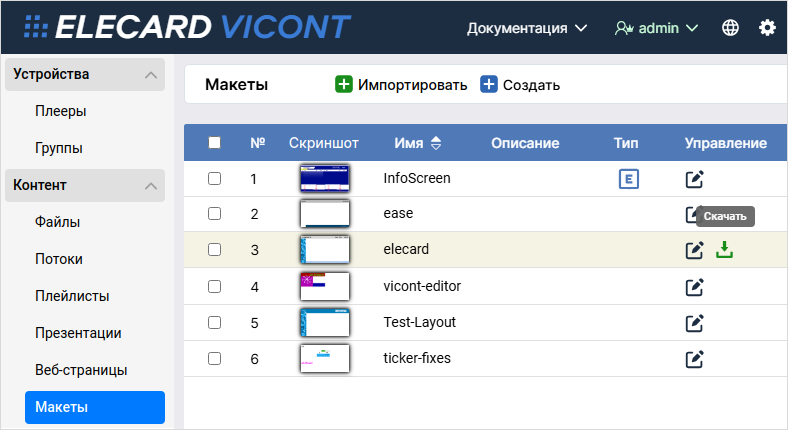
Task: Click the globe language icon
Action: coord(730,28)
